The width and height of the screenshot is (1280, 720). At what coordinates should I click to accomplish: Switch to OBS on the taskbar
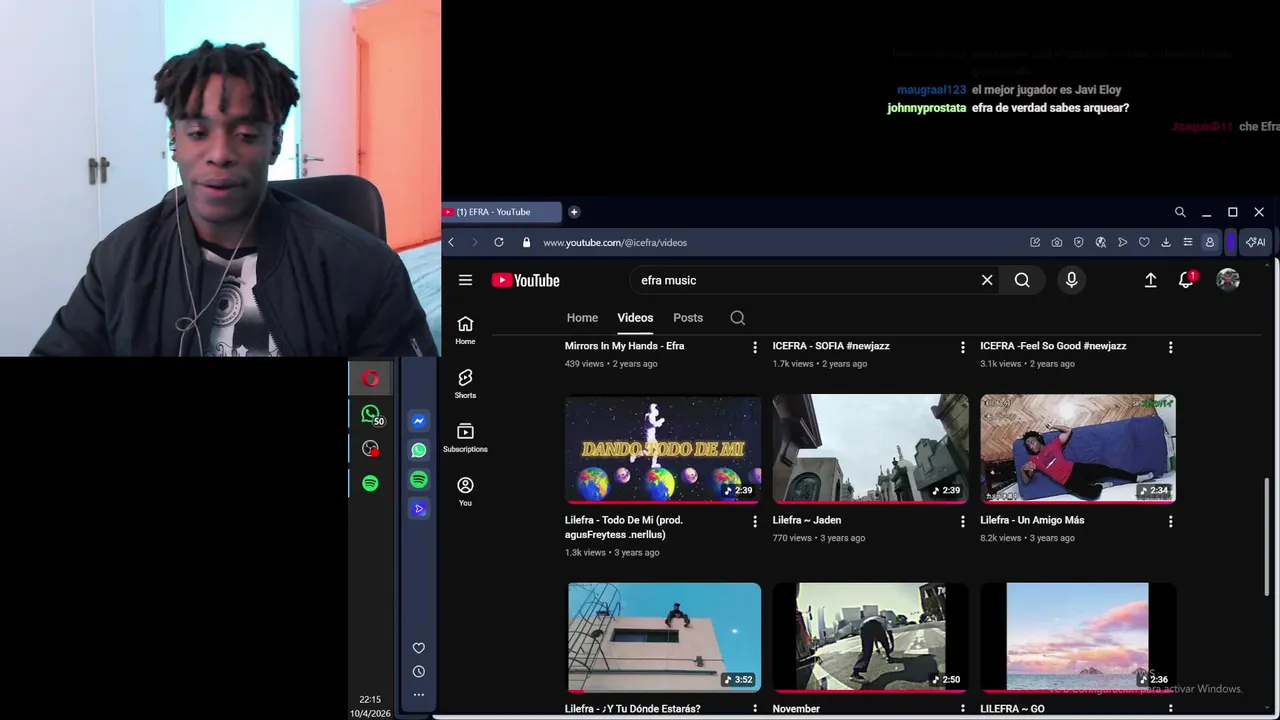coord(370,449)
